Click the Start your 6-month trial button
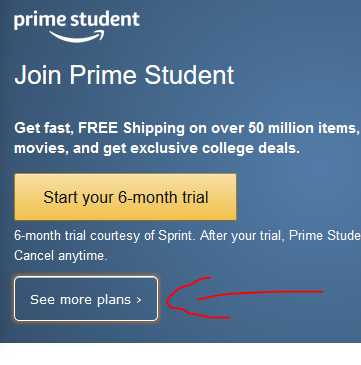Screen dimensions: 361x365 [125, 197]
